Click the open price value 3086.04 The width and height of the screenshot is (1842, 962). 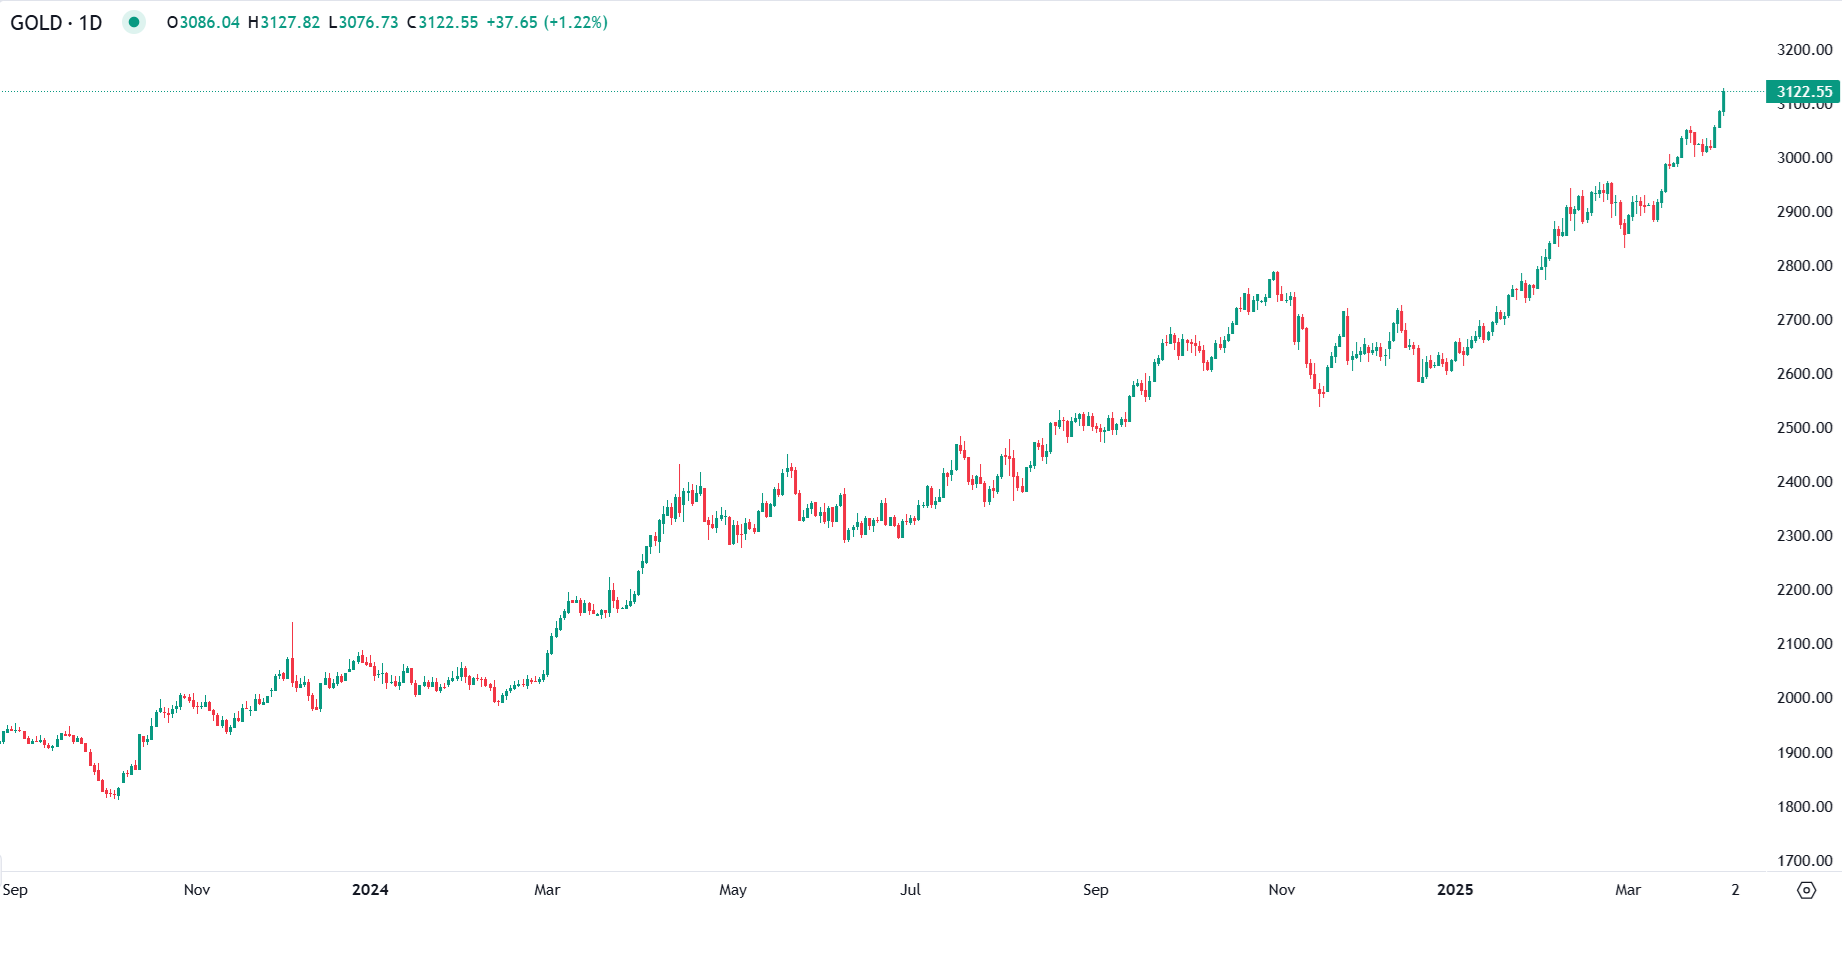pos(209,22)
